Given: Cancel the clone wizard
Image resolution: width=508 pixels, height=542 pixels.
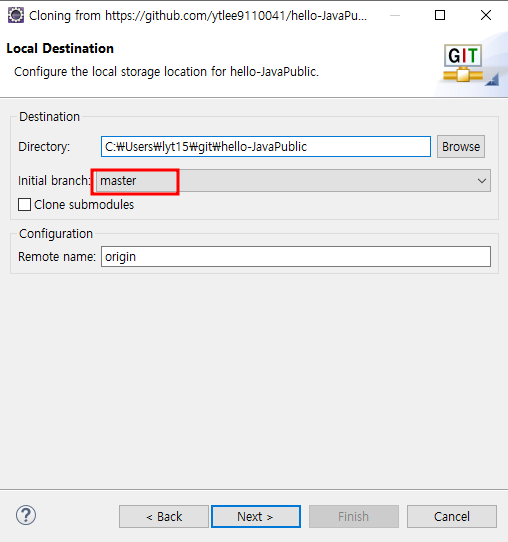Looking at the screenshot, I should pos(452,516).
